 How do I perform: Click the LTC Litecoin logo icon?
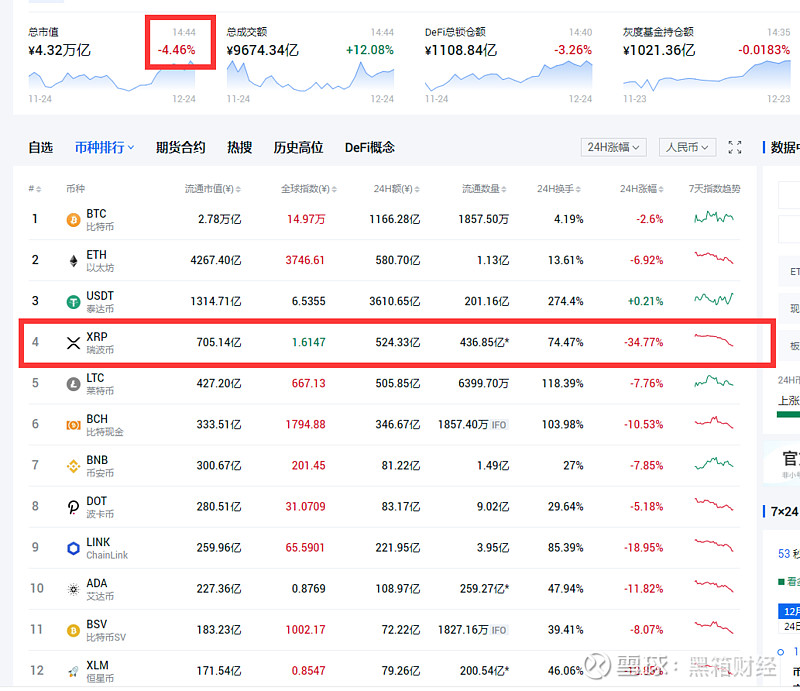coord(73,384)
